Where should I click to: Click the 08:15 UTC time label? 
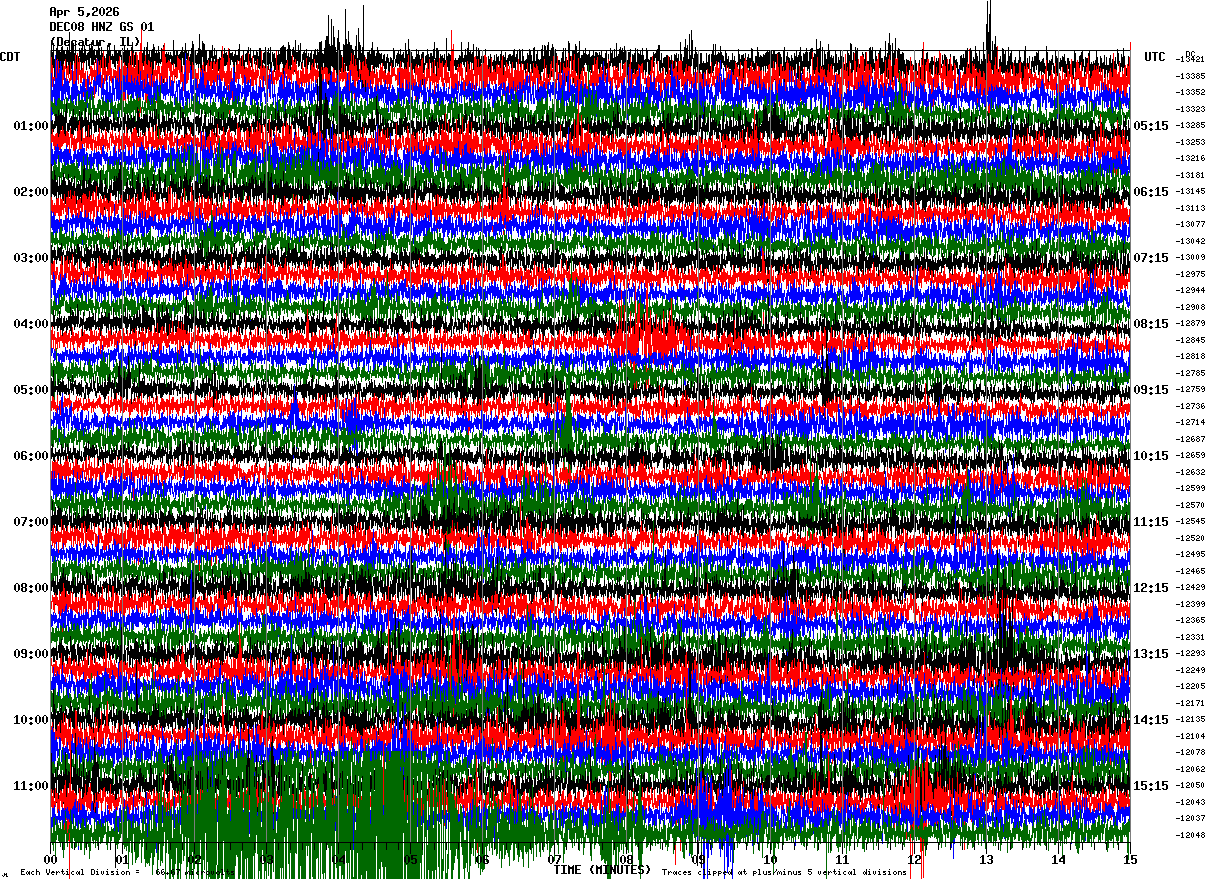[1151, 324]
